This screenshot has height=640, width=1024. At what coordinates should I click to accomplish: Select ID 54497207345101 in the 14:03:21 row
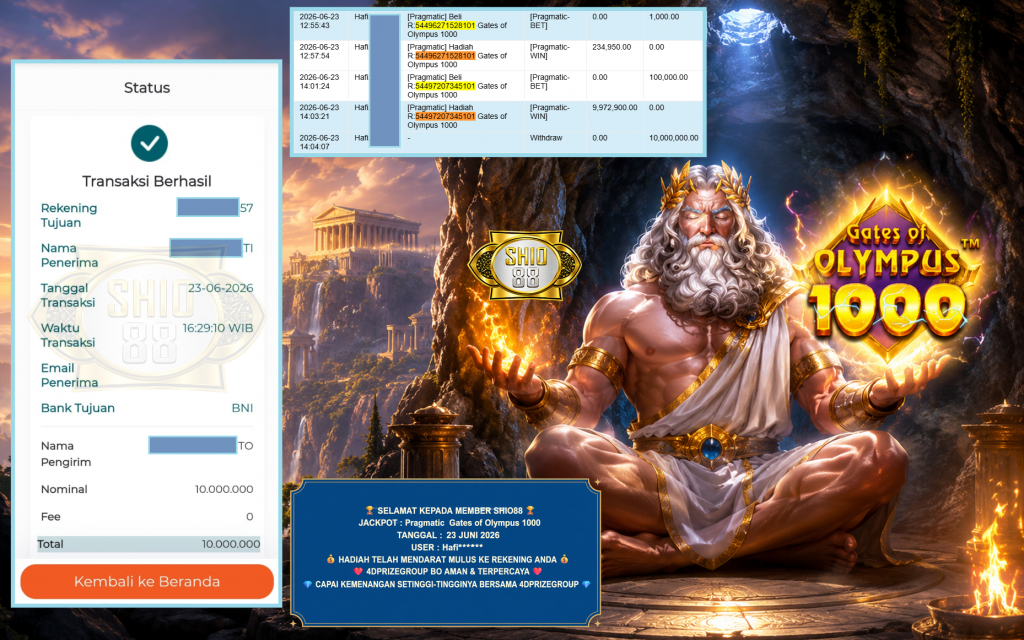(x=445, y=116)
